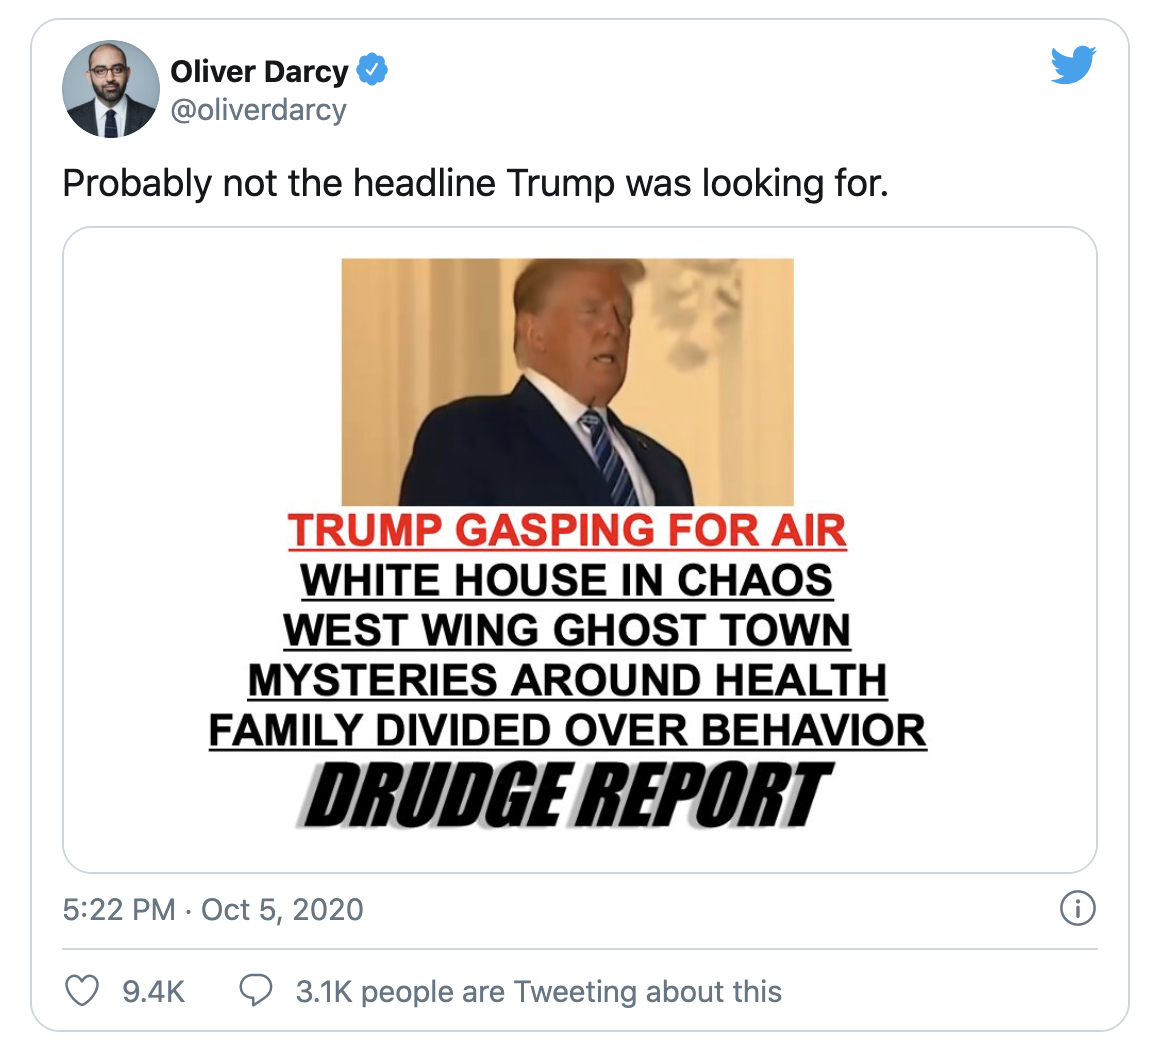Click the Oliver Darcy display name

point(259,71)
